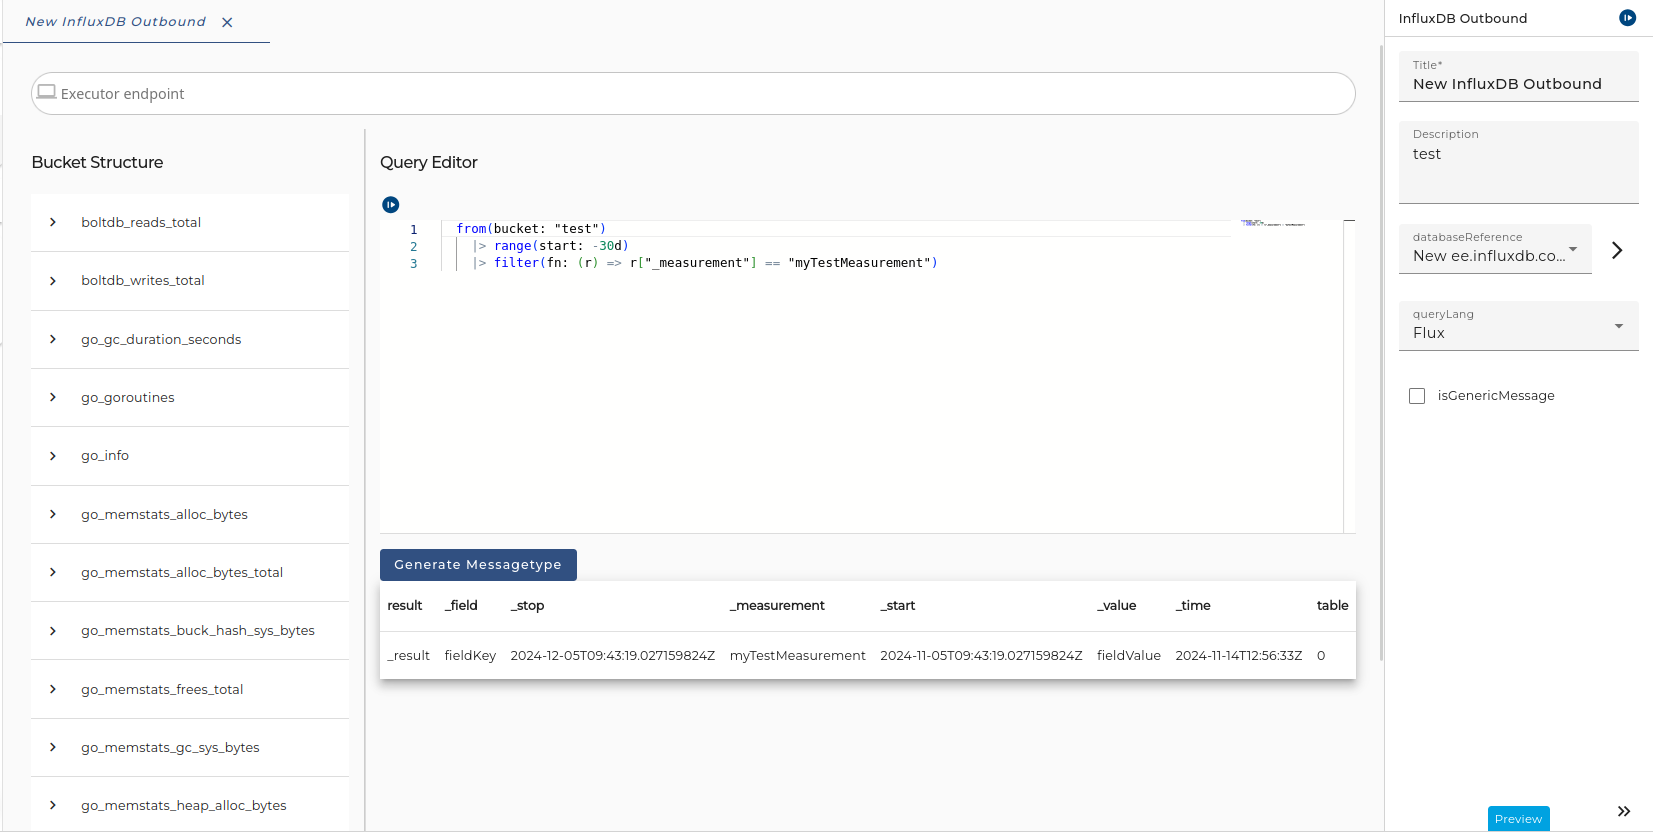Collapse the side panel with double chevron
Image resolution: width=1653 pixels, height=837 pixels.
[1624, 811]
